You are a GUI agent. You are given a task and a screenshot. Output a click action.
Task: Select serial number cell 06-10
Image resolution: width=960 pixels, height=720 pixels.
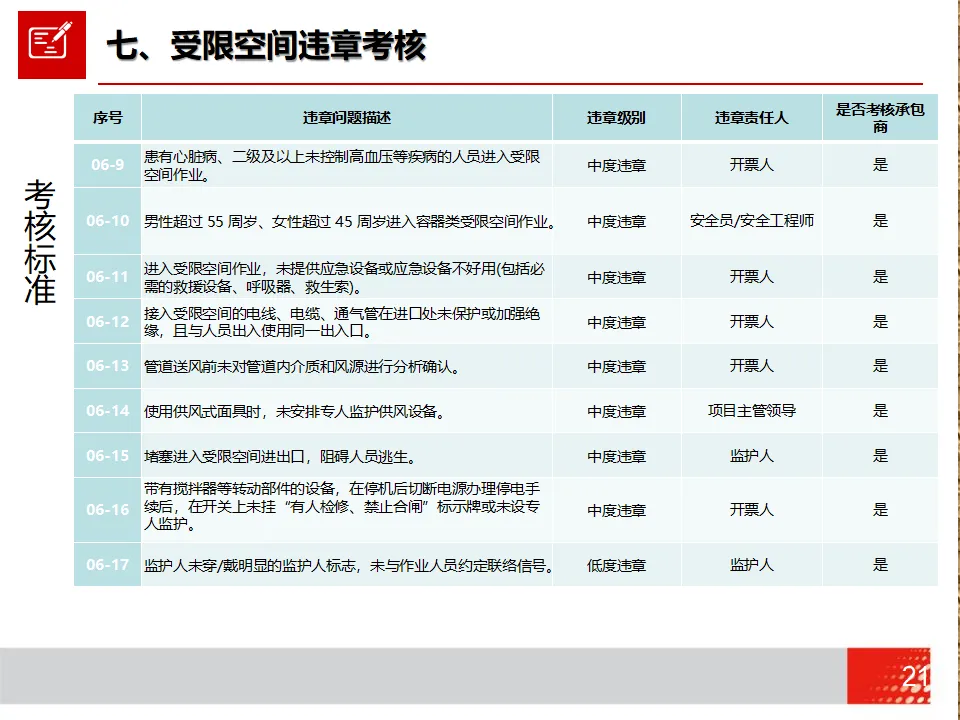coord(108,221)
